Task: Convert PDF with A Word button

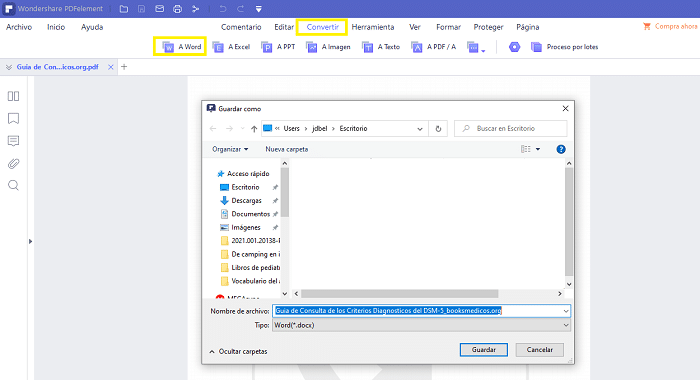Action: coord(181,47)
